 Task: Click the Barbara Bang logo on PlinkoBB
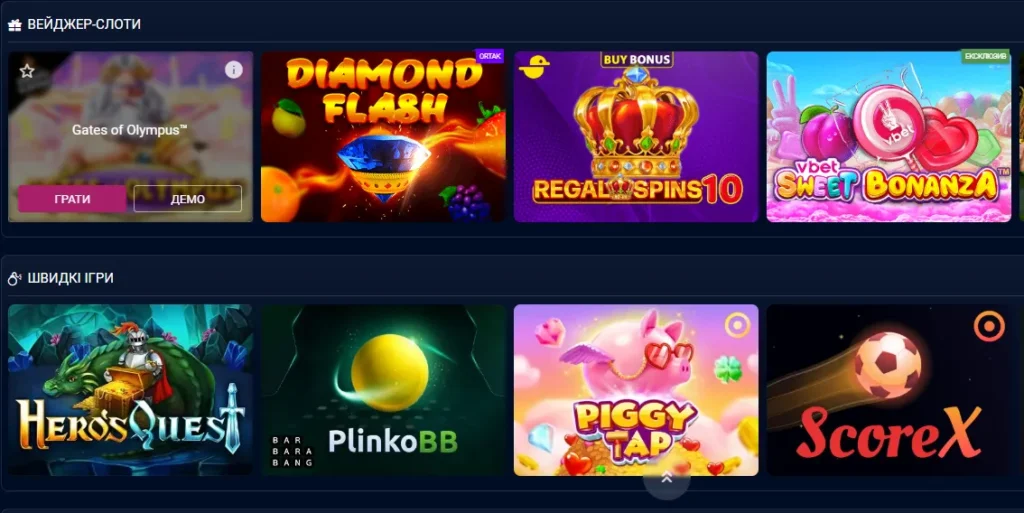coord(292,451)
